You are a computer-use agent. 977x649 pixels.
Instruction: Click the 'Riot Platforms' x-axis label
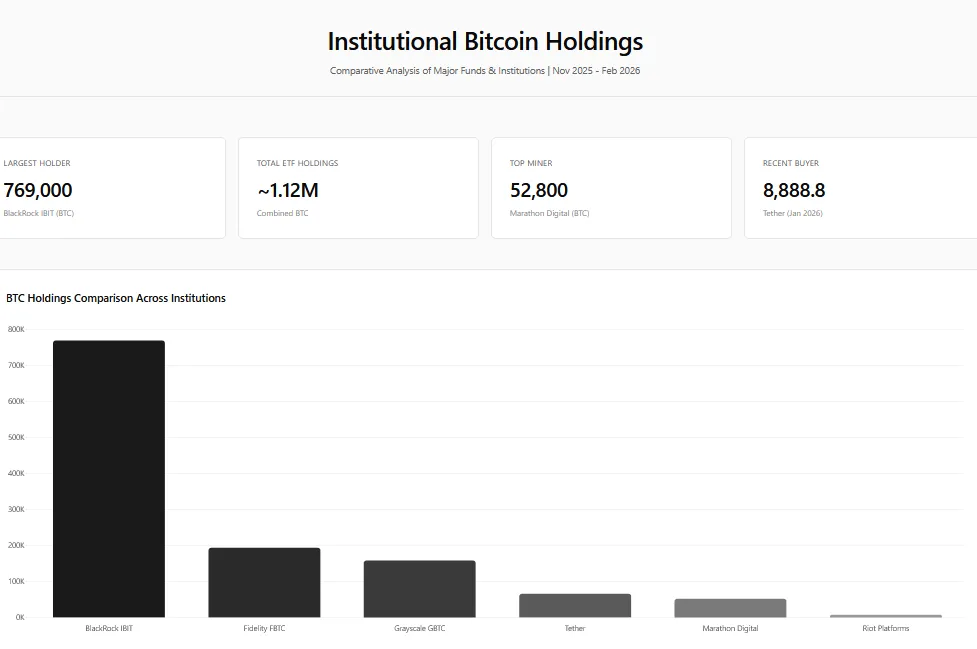point(885,628)
